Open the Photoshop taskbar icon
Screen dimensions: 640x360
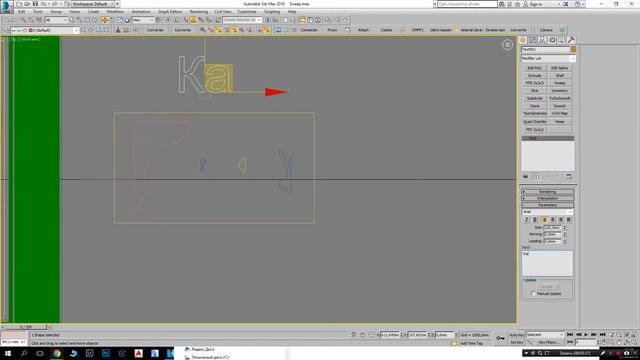click(106, 353)
